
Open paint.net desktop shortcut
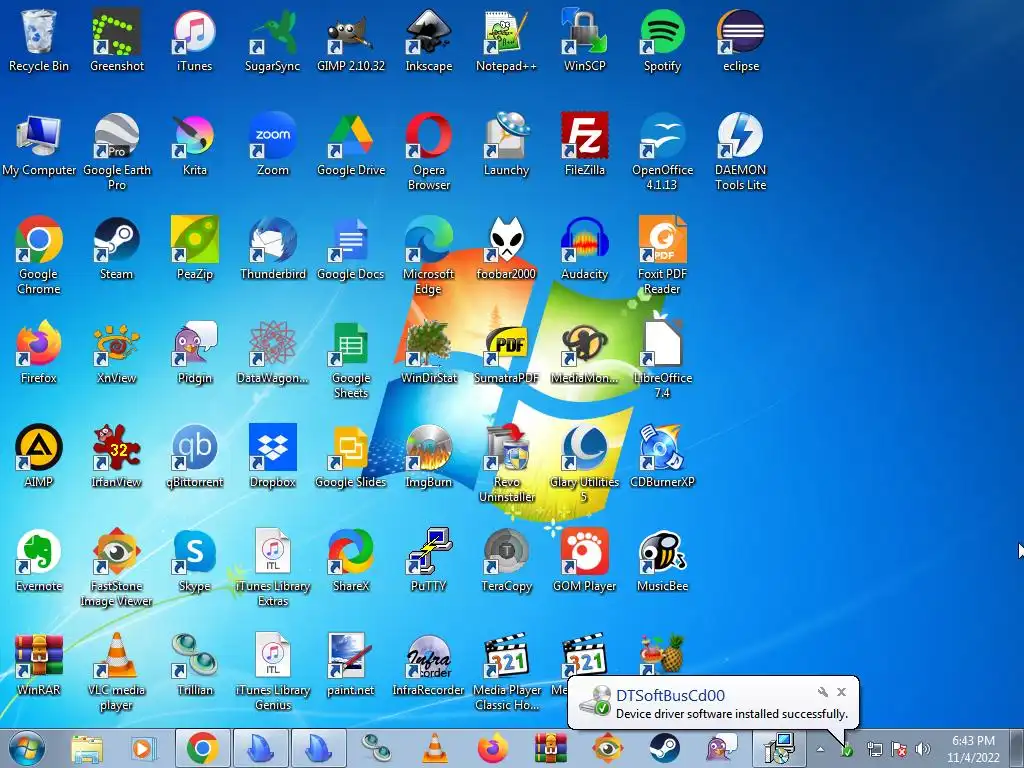[x=351, y=664]
